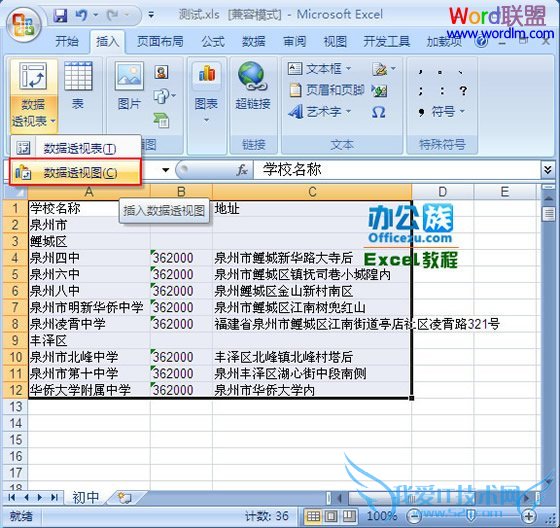560x528 pixels.
Task: Insert an Omega symbol
Action: (378, 112)
